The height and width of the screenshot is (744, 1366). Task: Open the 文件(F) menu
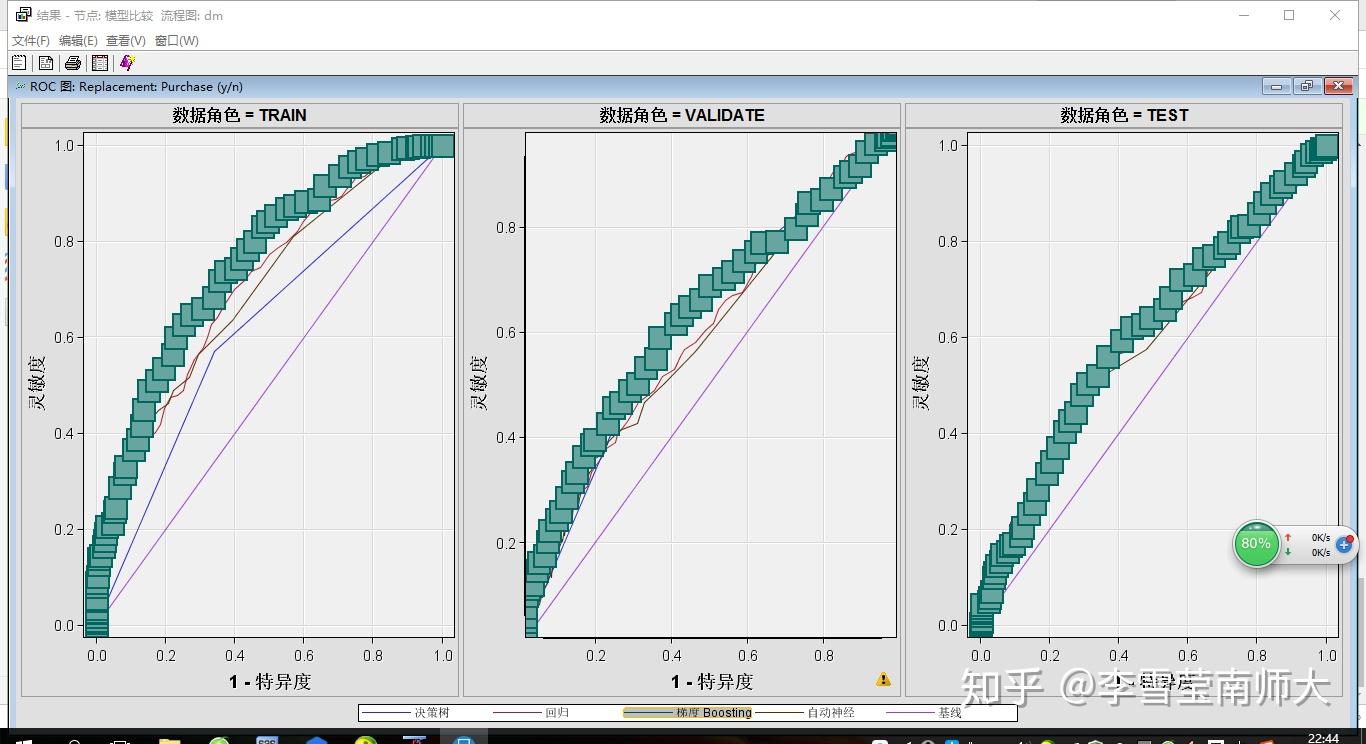tap(31, 41)
